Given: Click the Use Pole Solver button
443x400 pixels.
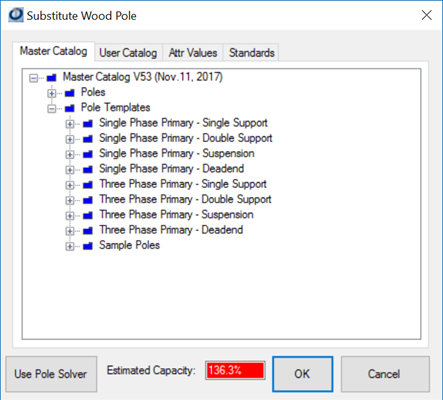Looking at the screenshot, I should [51, 374].
